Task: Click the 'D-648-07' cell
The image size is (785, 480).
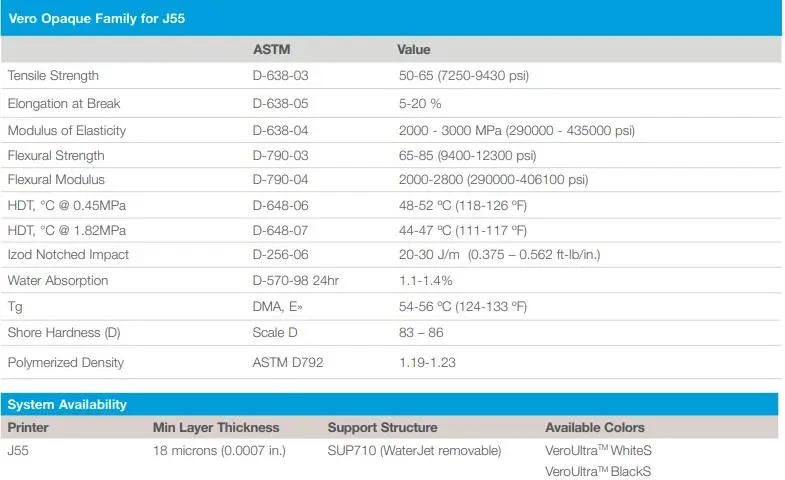Action: pos(280,231)
